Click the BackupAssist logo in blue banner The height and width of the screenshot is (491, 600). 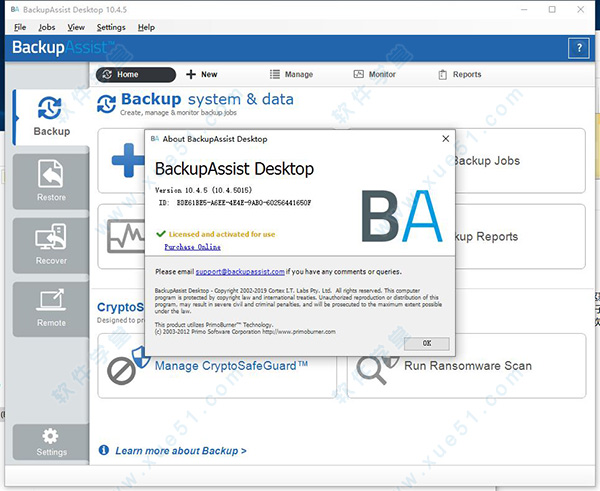point(64,48)
